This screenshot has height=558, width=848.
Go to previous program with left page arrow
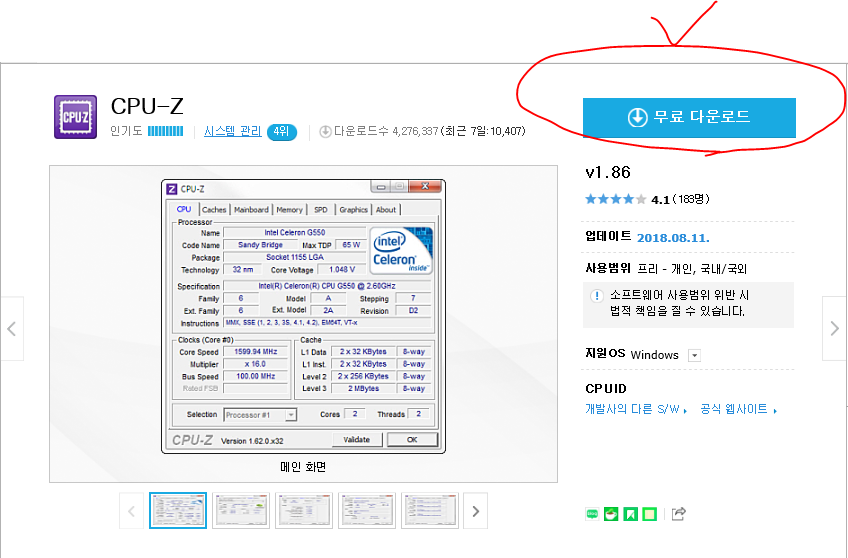click(11, 328)
